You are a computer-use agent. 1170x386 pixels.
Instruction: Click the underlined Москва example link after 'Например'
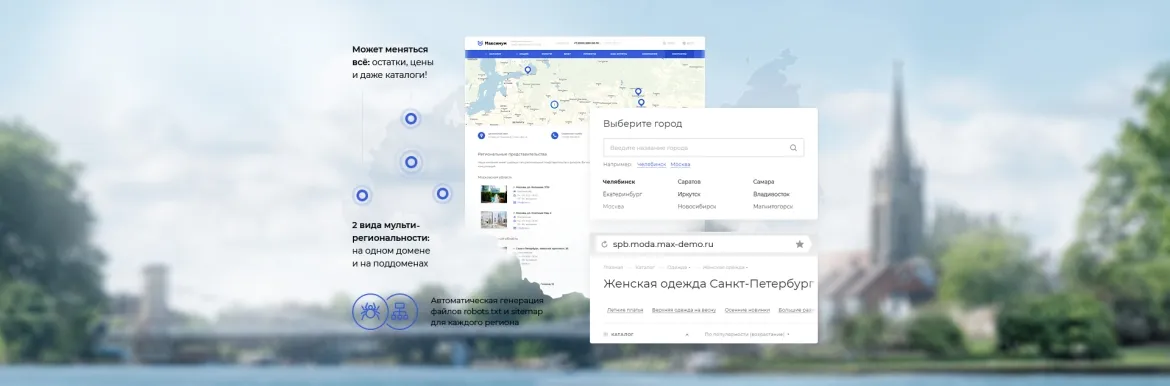tap(680, 164)
